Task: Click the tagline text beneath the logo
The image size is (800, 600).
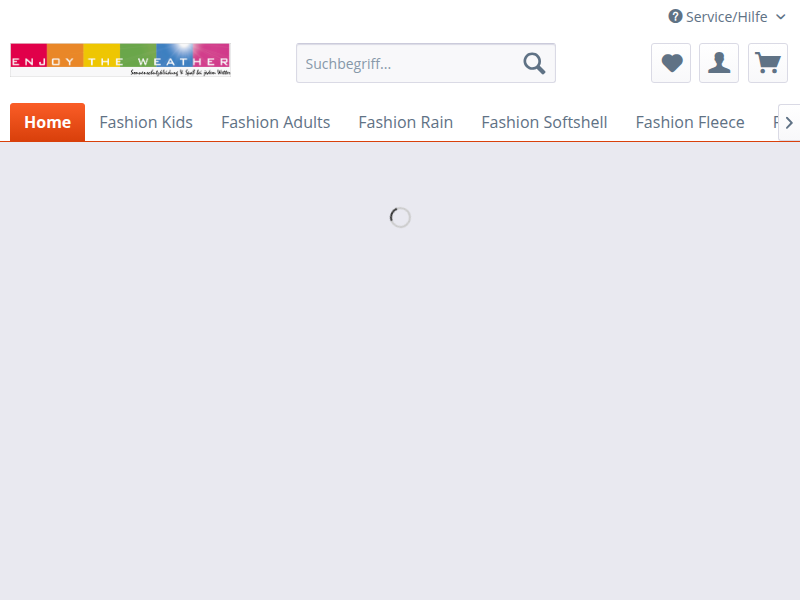Action: coord(180,73)
